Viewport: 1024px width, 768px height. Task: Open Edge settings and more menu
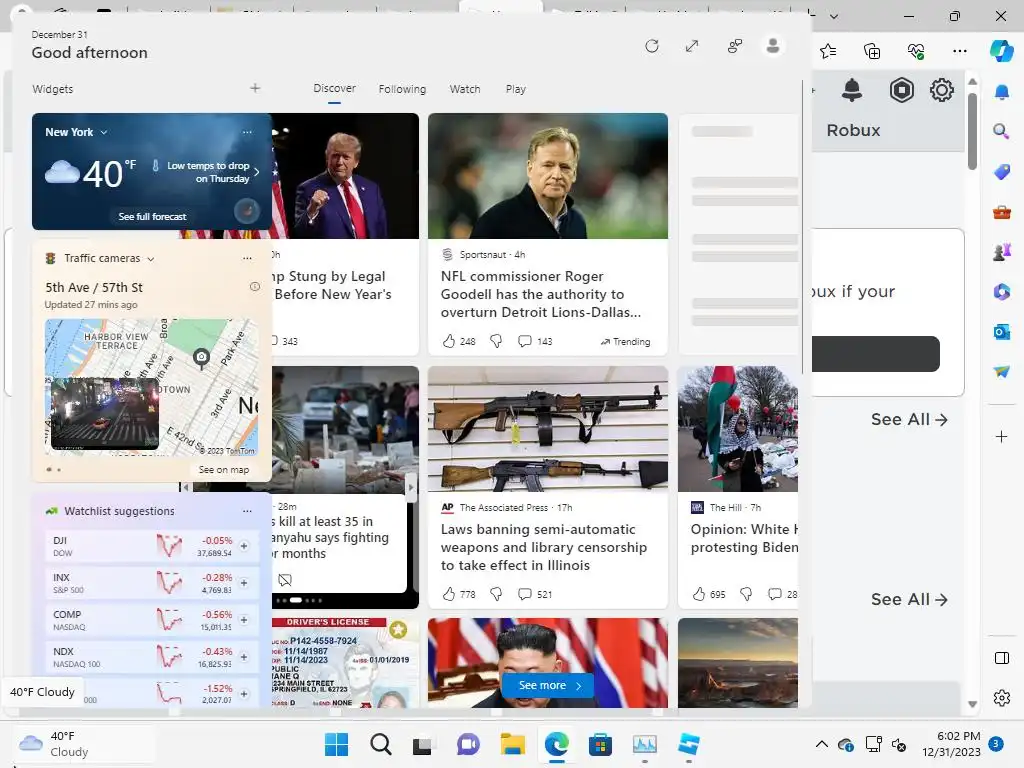click(959, 51)
